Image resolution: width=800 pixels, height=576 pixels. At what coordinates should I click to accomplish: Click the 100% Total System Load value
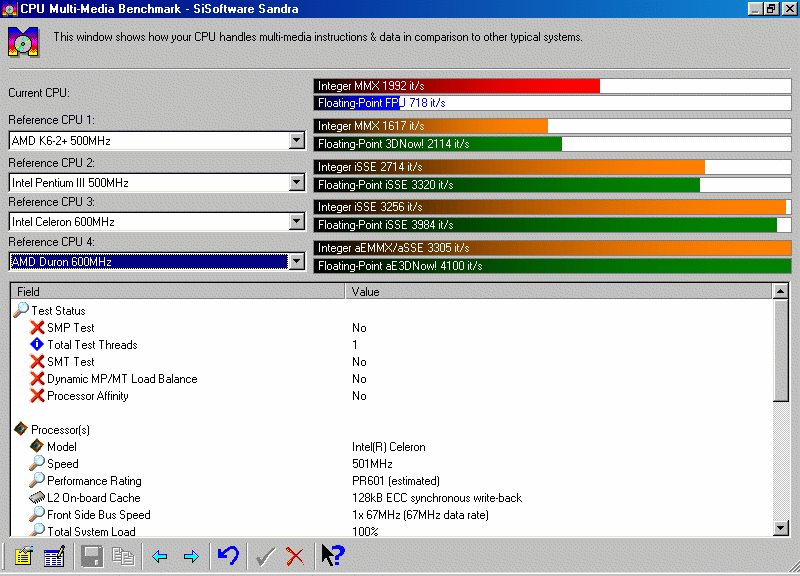point(365,531)
